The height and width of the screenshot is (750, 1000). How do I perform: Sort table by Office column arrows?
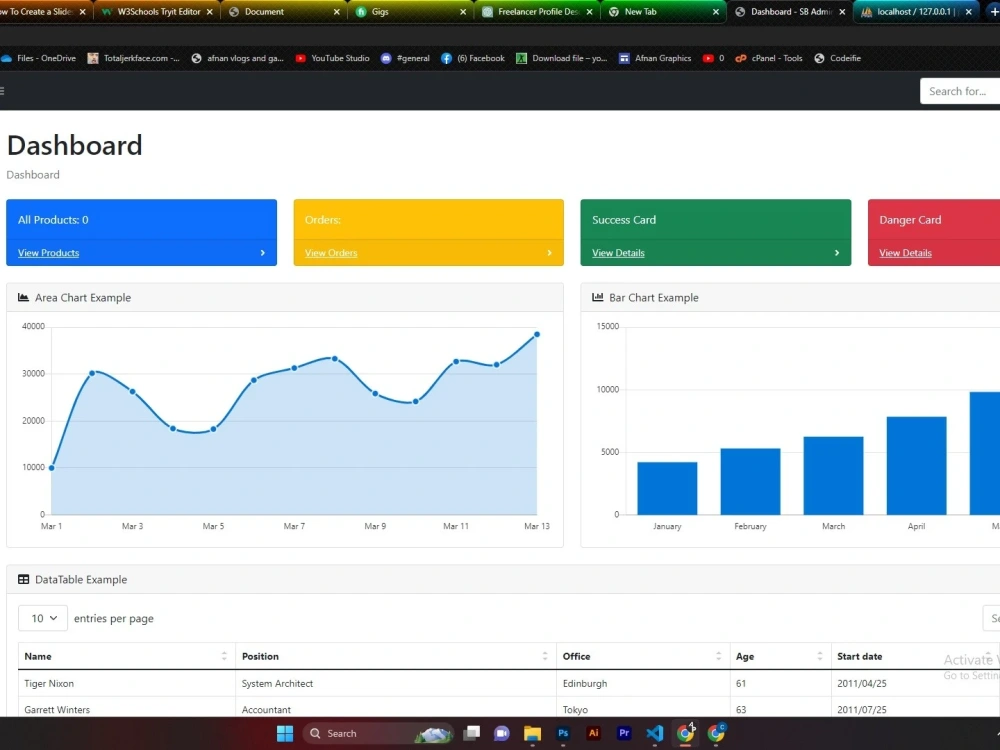coord(718,656)
